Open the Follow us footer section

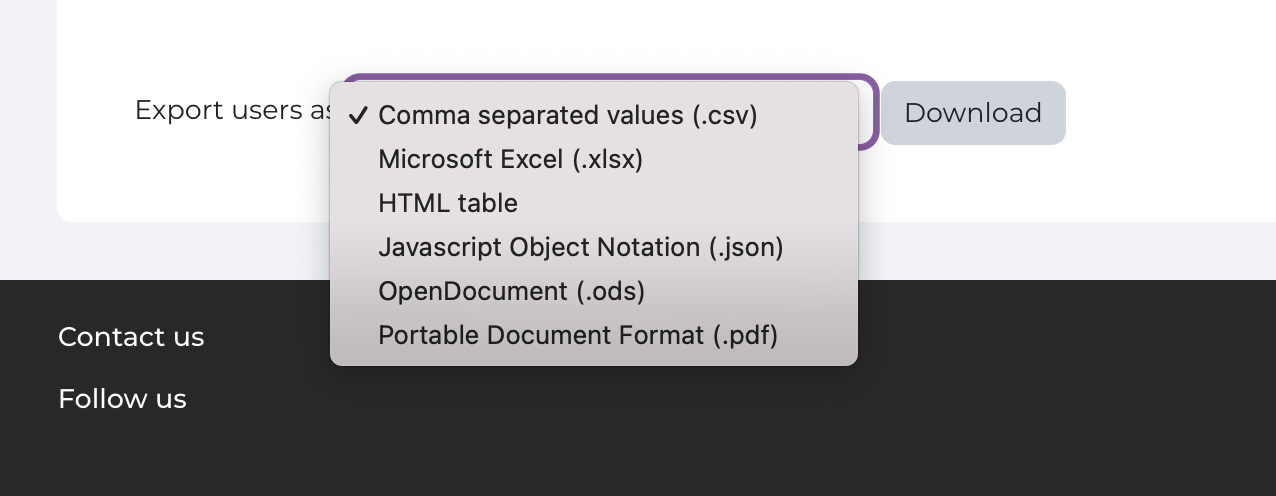[122, 399]
